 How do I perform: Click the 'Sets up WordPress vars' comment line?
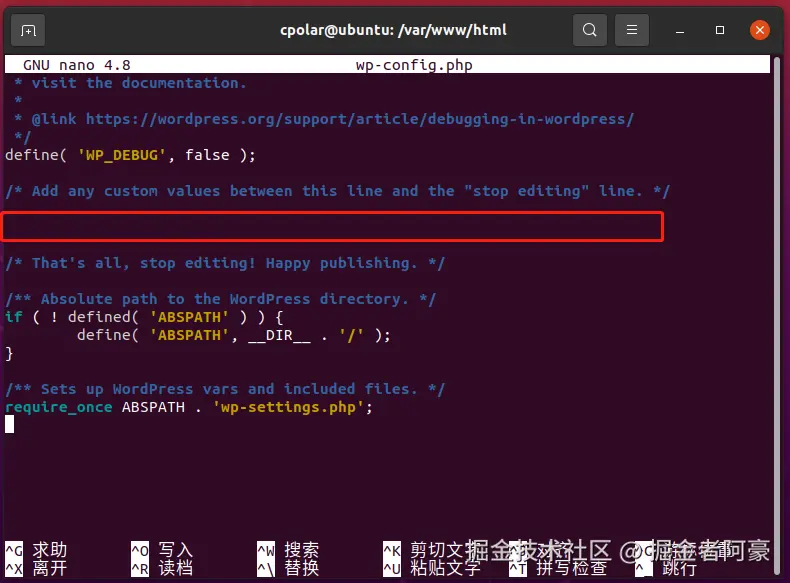pos(225,390)
